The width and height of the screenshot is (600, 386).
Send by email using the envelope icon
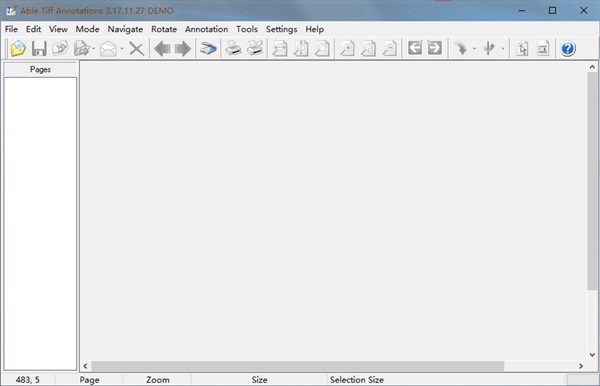coord(108,49)
